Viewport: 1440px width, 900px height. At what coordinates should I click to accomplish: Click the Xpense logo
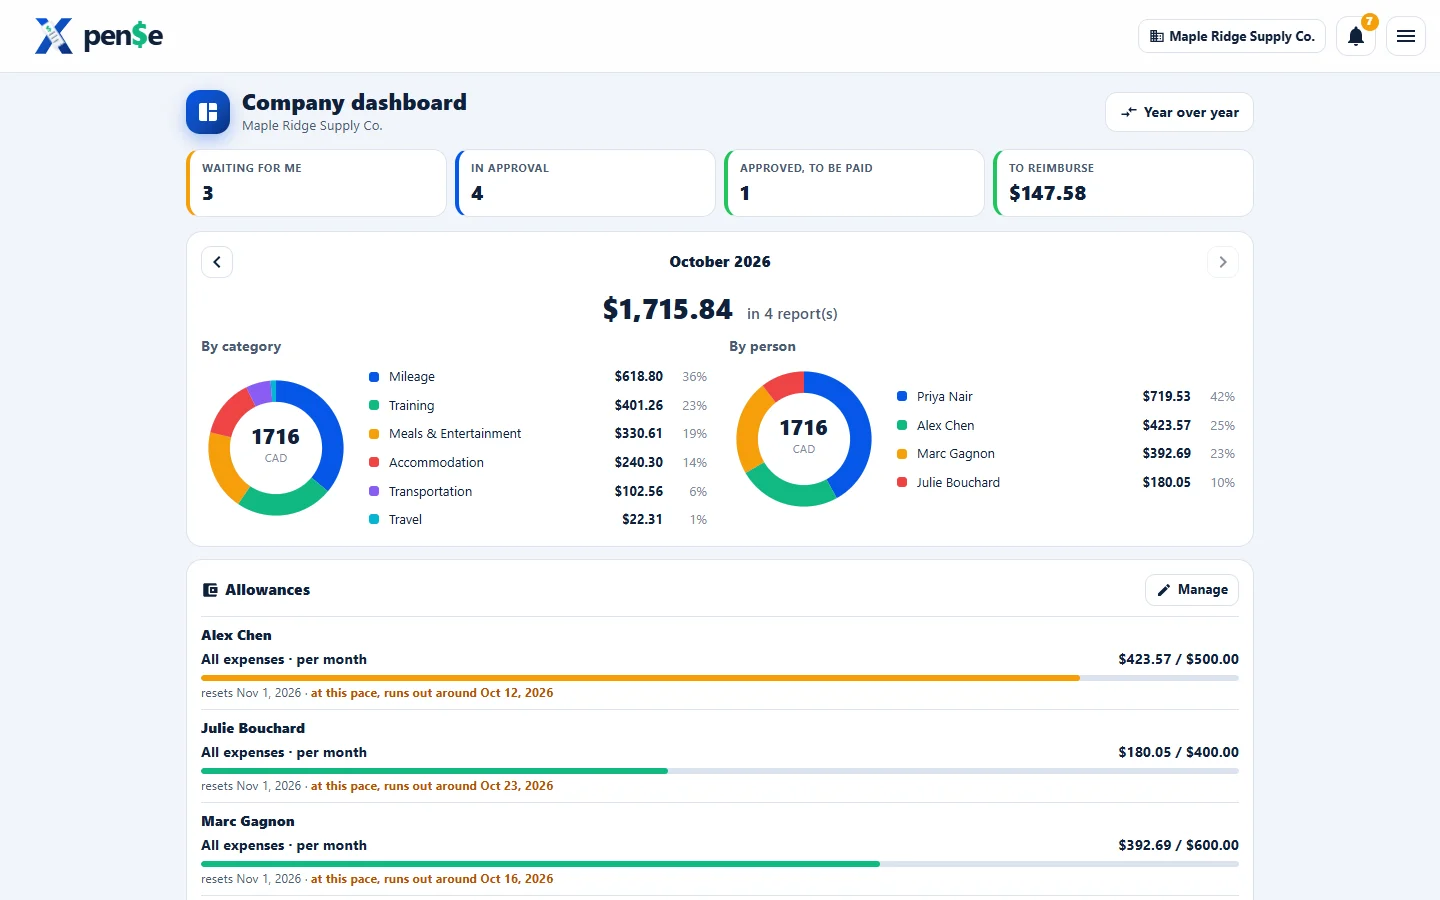point(99,36)
